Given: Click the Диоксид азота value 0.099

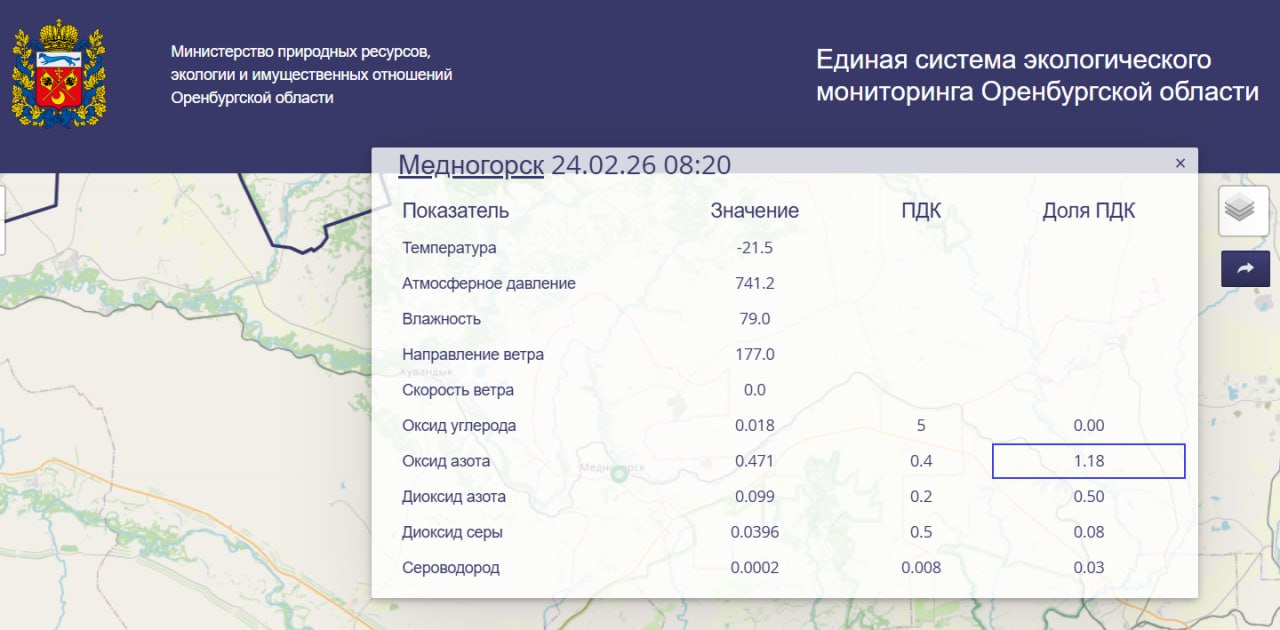Looking at the screenshot, I should click(754, 497).
